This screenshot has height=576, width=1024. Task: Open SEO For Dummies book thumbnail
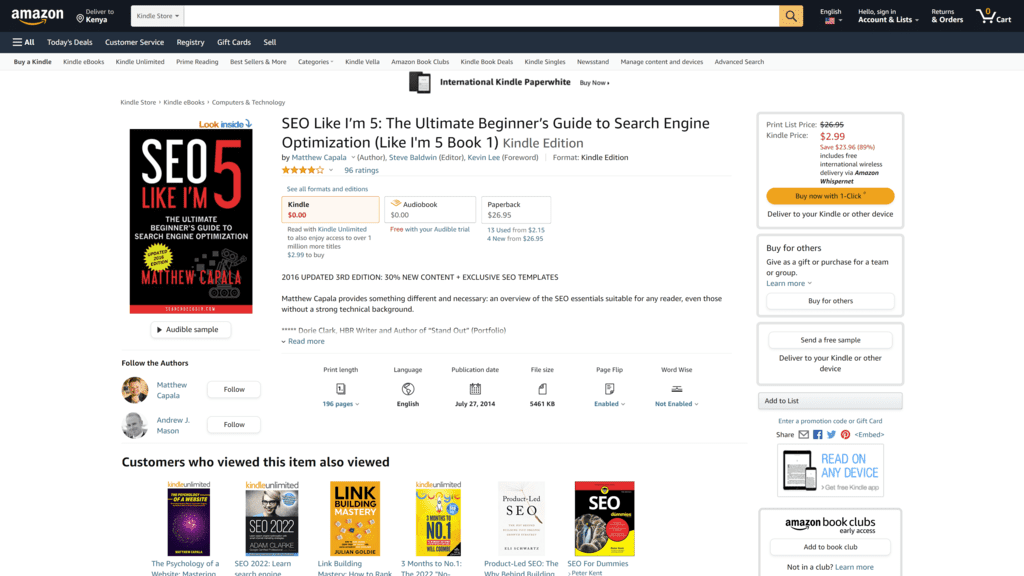(604, 519)
